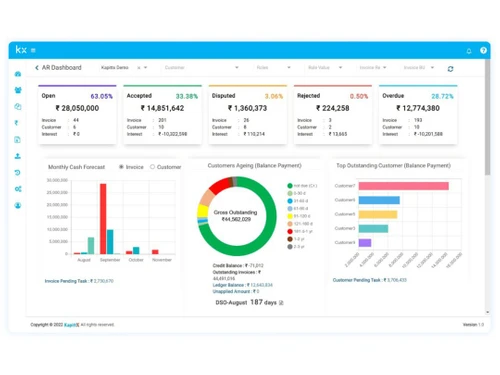This screenshot has height=375, width=500.
Task: Open the Customer filter dropdown
Action: (x=201, y=68)
